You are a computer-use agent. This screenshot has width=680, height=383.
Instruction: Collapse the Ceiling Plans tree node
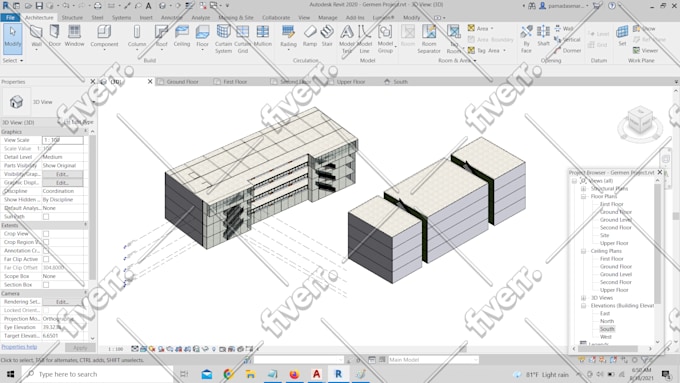[x=583, y=251]
